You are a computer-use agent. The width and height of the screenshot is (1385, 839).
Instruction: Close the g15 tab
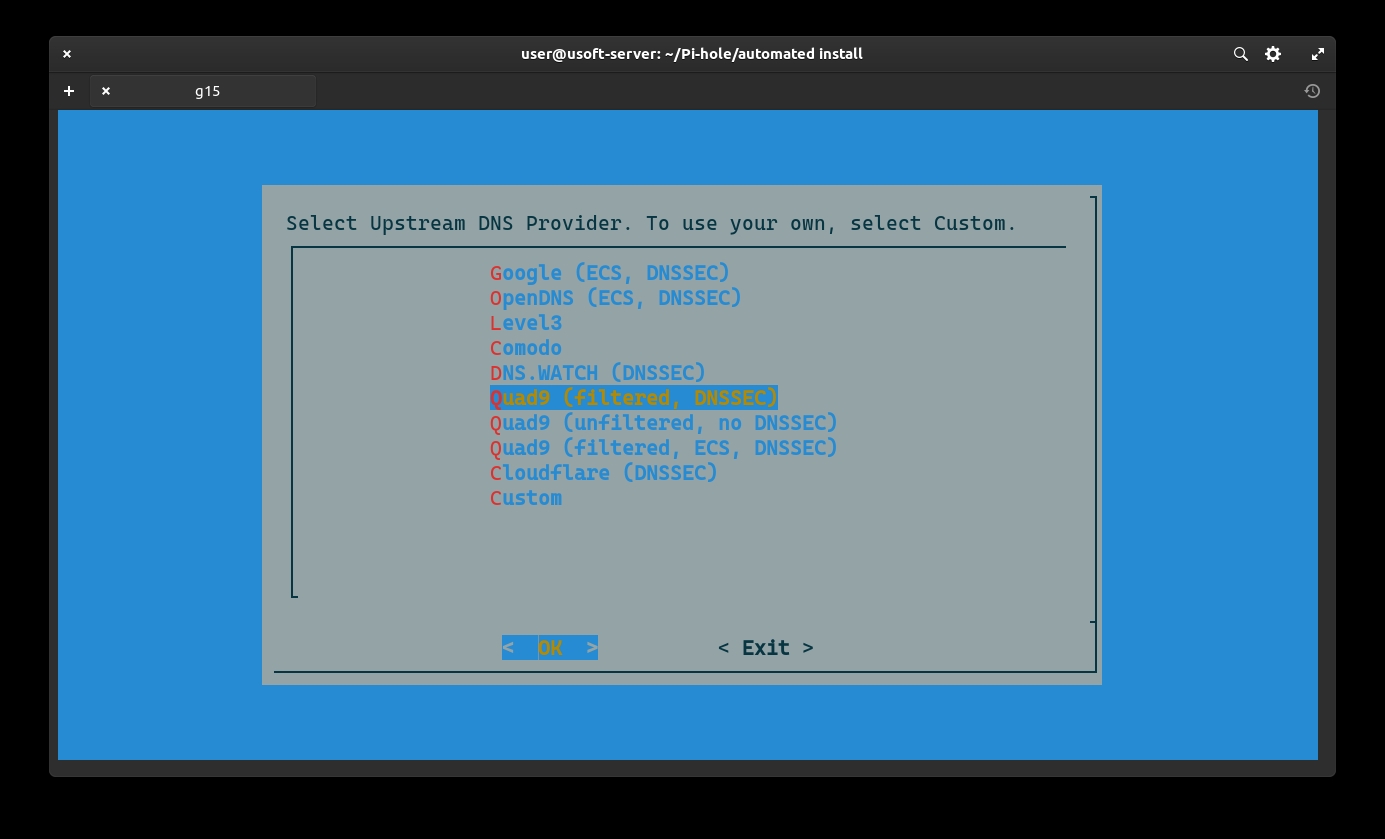106,91
